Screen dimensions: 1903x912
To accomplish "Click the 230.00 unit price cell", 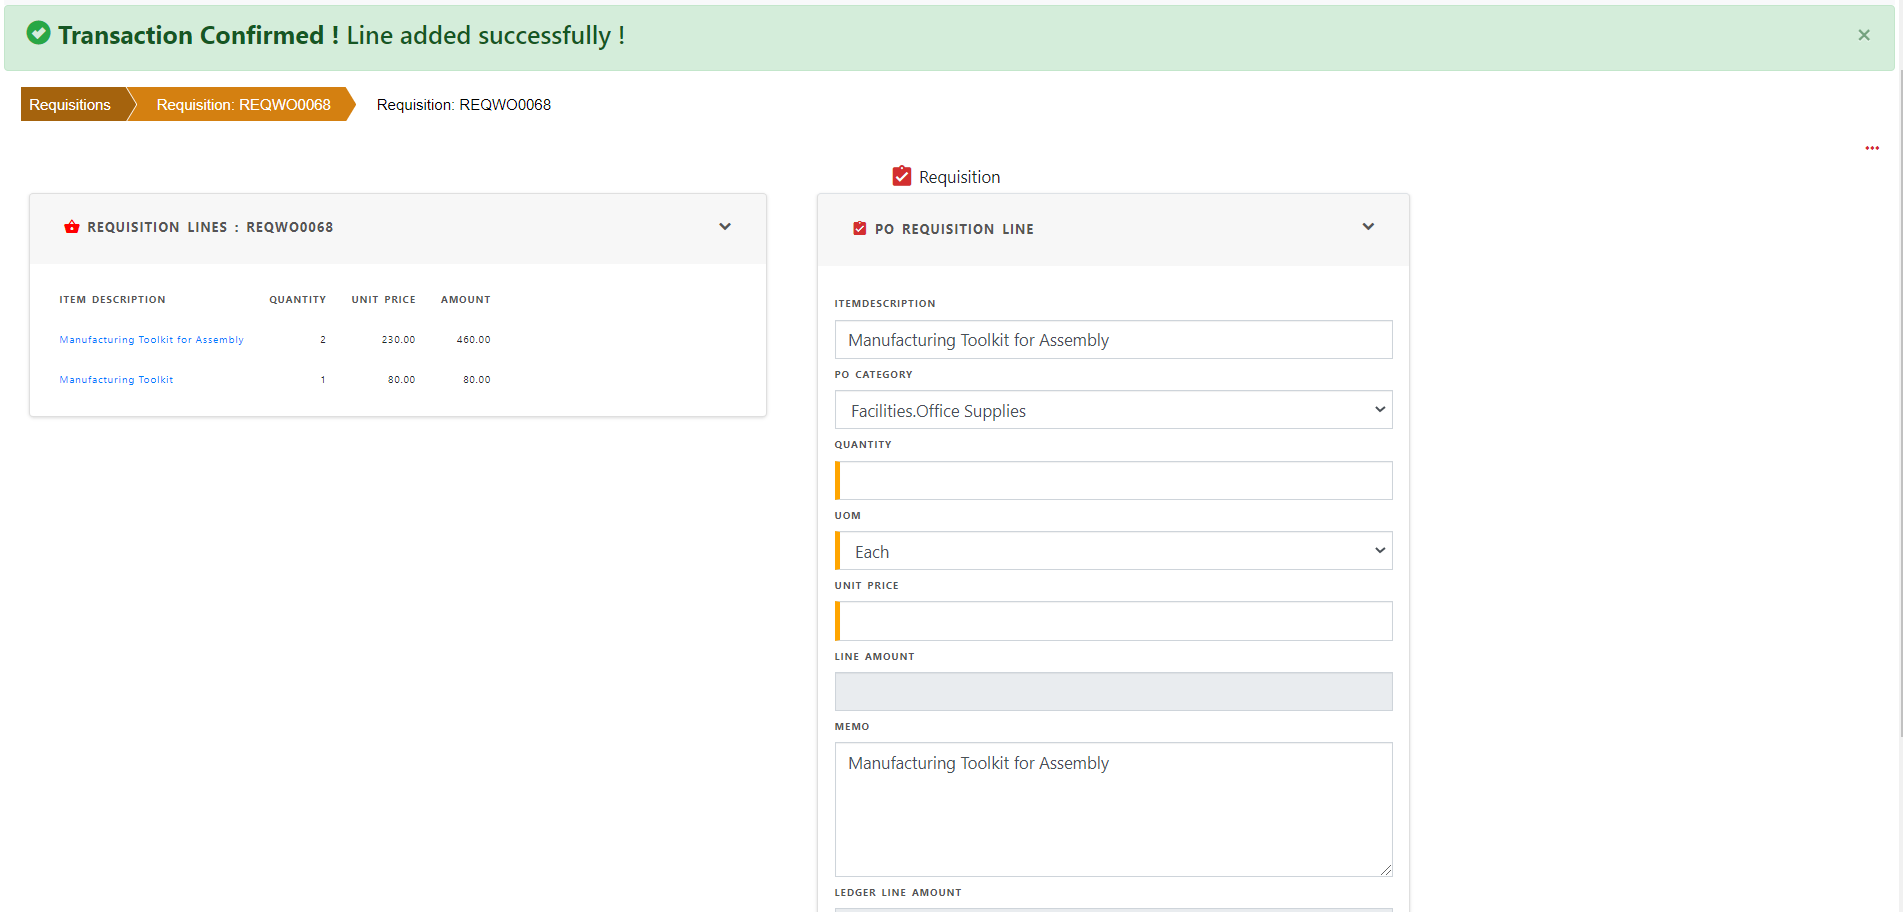I will (x=398, y=340).
